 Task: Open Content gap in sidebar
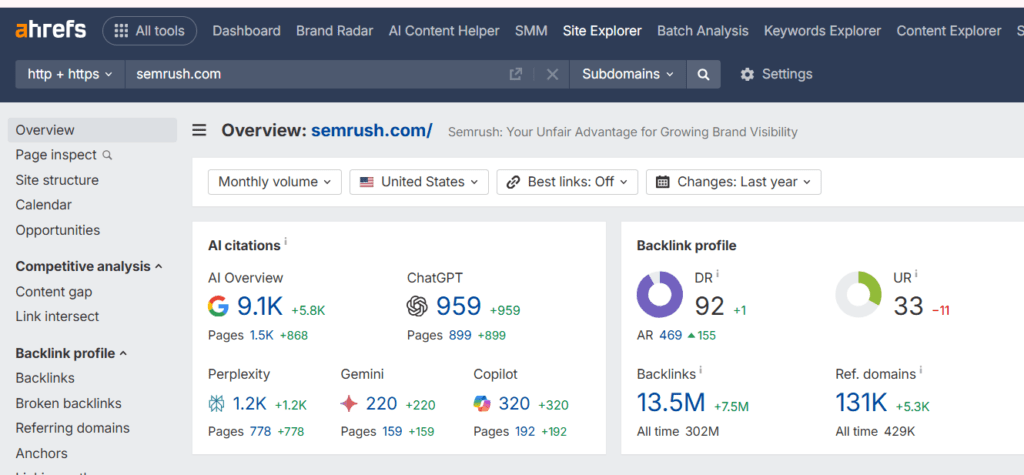coord(54,291)
